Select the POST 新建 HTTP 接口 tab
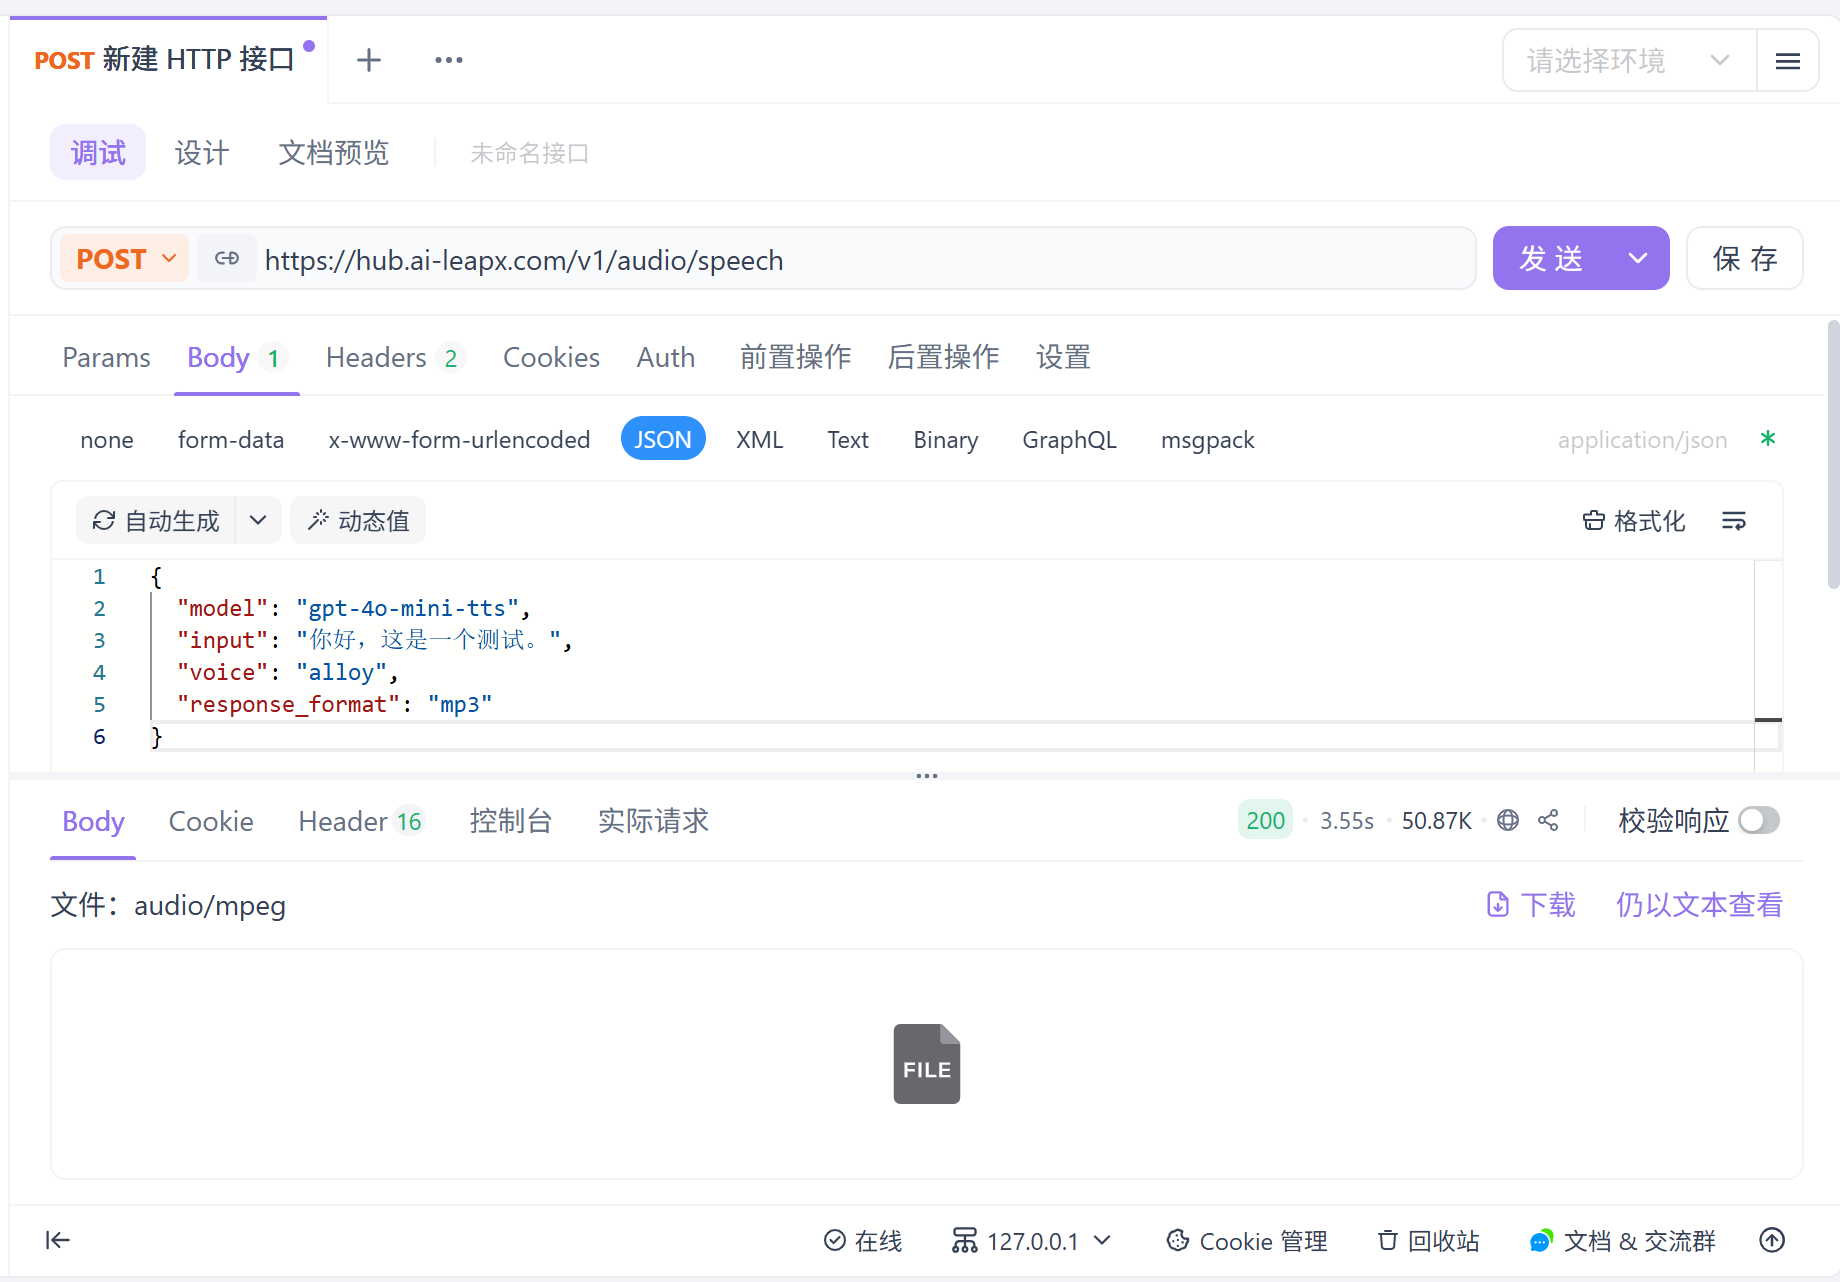Image resolution: width=1840 pixels, height=1282 pixels. pyautogui.click(x=168, y=60)
